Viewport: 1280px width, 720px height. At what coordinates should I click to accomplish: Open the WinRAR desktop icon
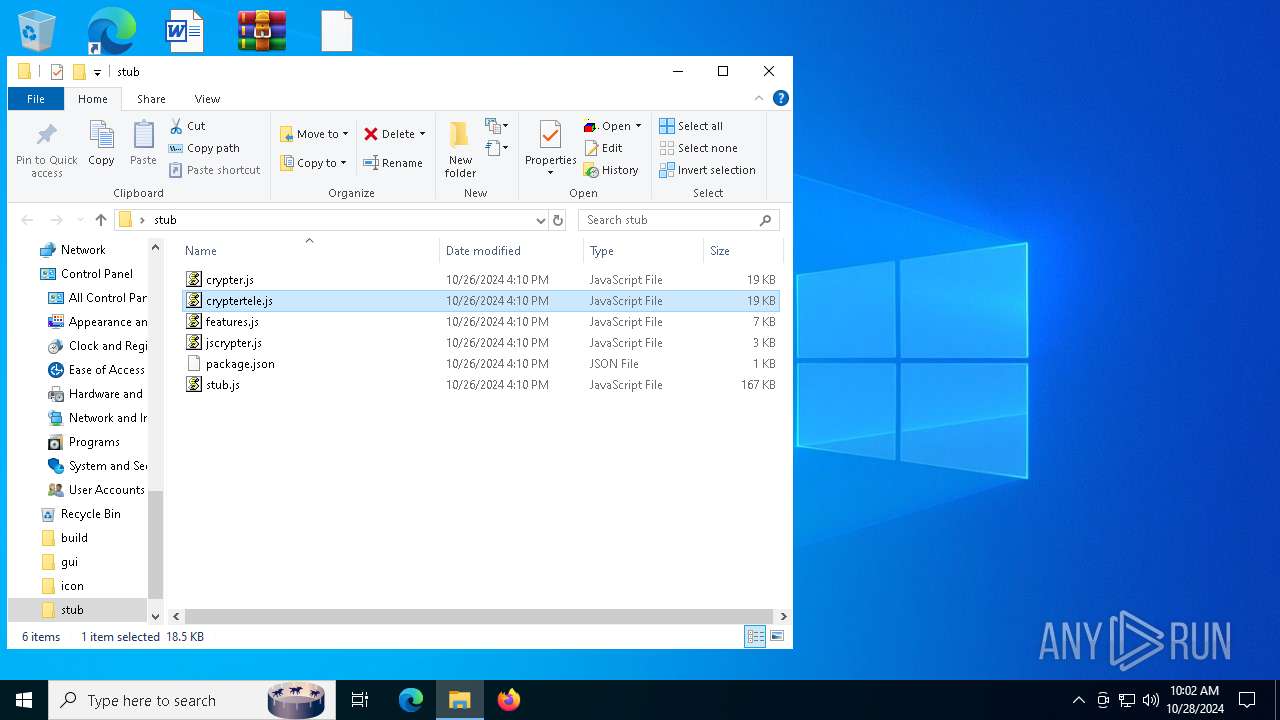pyautogui.click(x=262, y=30)
